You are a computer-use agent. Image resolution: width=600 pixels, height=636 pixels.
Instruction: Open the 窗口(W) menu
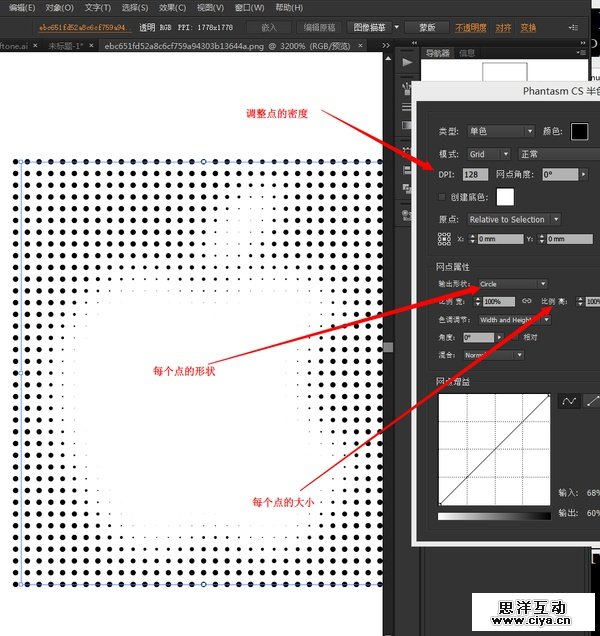pyautogui.click(x=249, y=8)
